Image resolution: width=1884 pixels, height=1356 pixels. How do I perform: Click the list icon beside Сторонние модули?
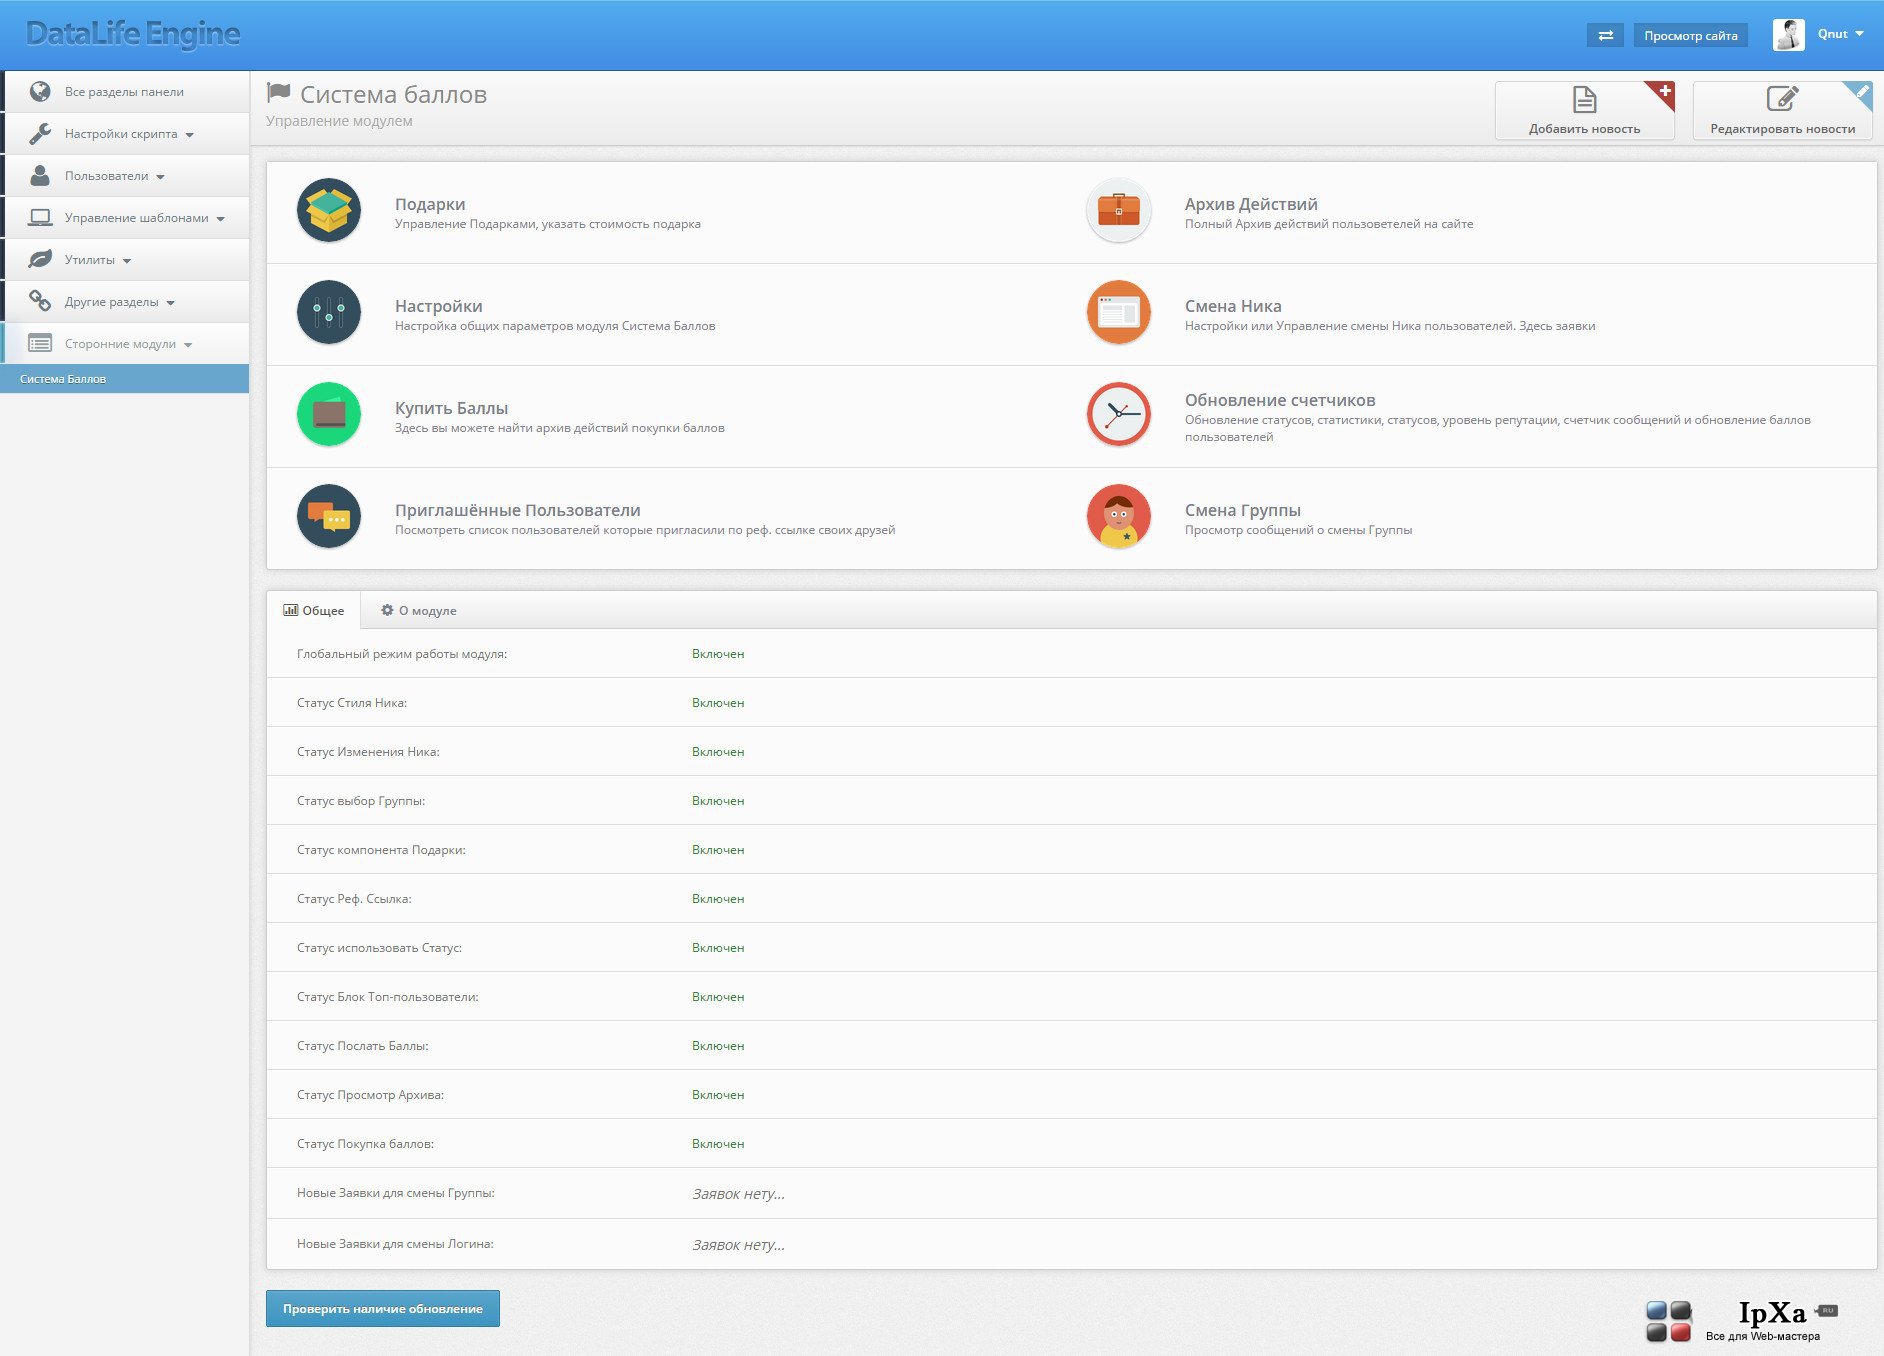(x=40, y=343)
